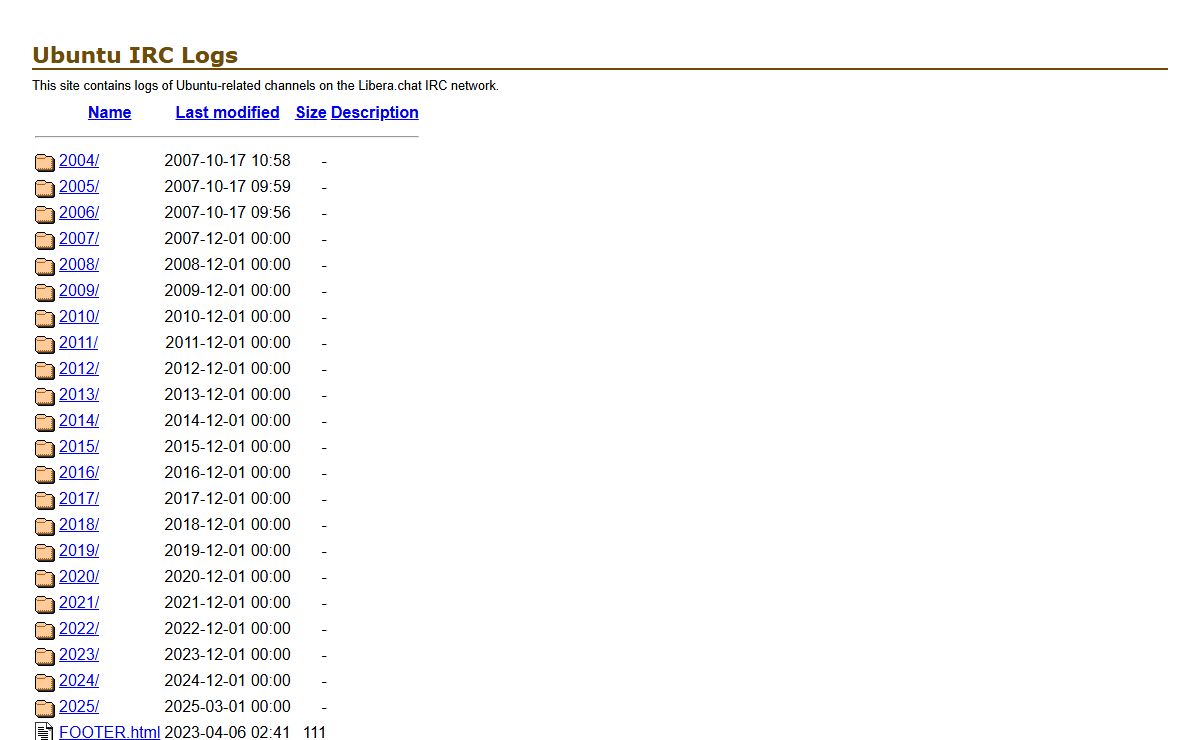This screenshot has height=740, width=1200.
Task: Click the folder icon beside 2006/
Action: [x=45, y=214]
